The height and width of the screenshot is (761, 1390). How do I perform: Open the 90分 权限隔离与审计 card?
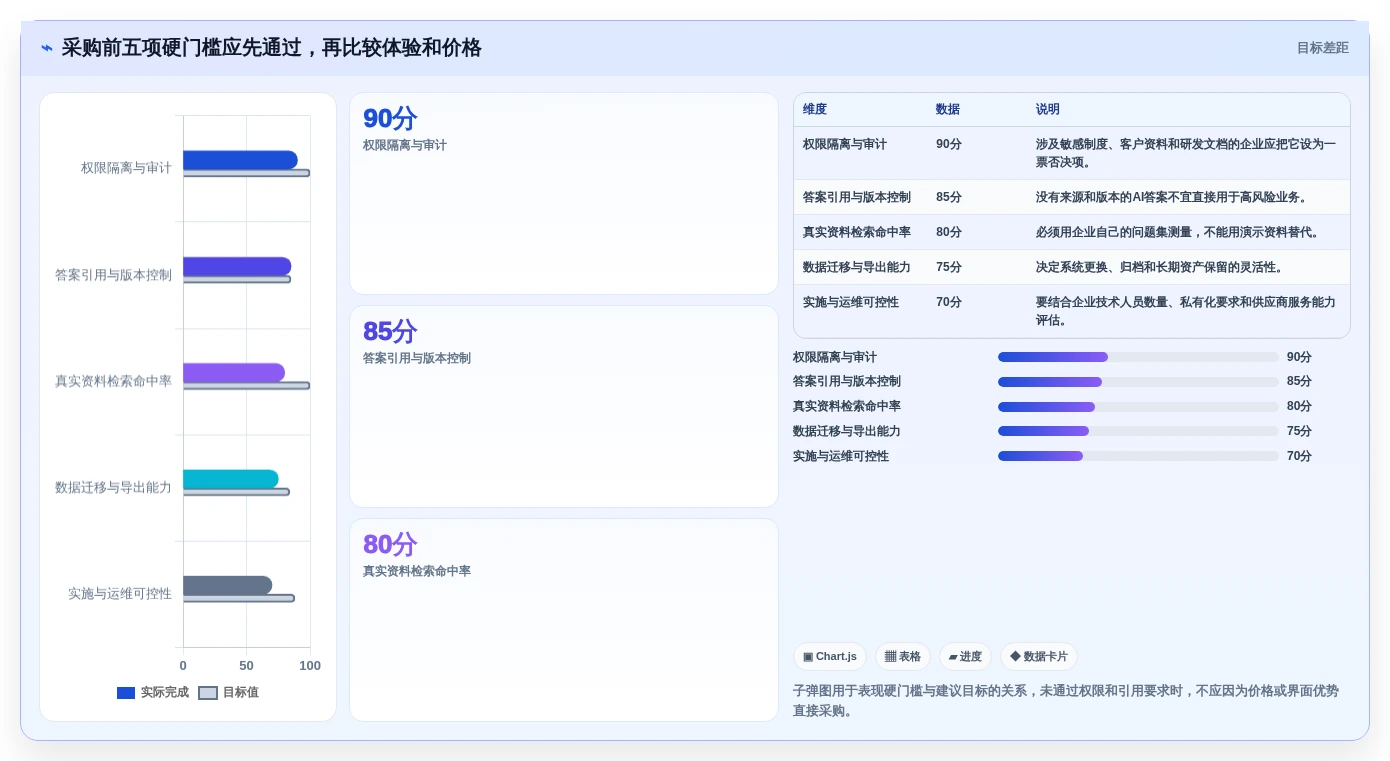pos(564,194)
